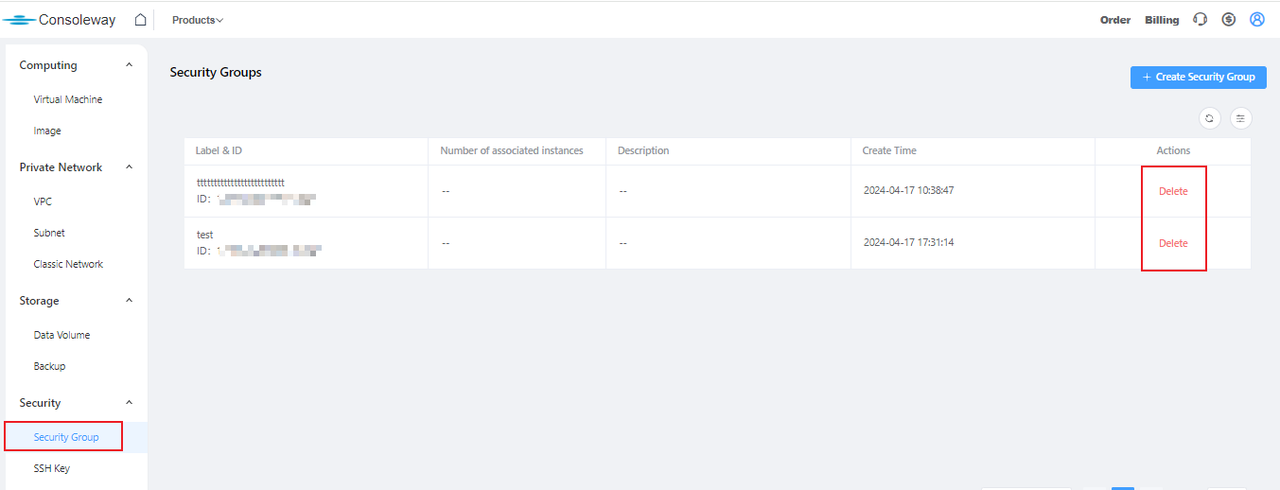Refresh the security groups table
The height and width of the screenshot is (490, 1280).
coord(1210,118)
